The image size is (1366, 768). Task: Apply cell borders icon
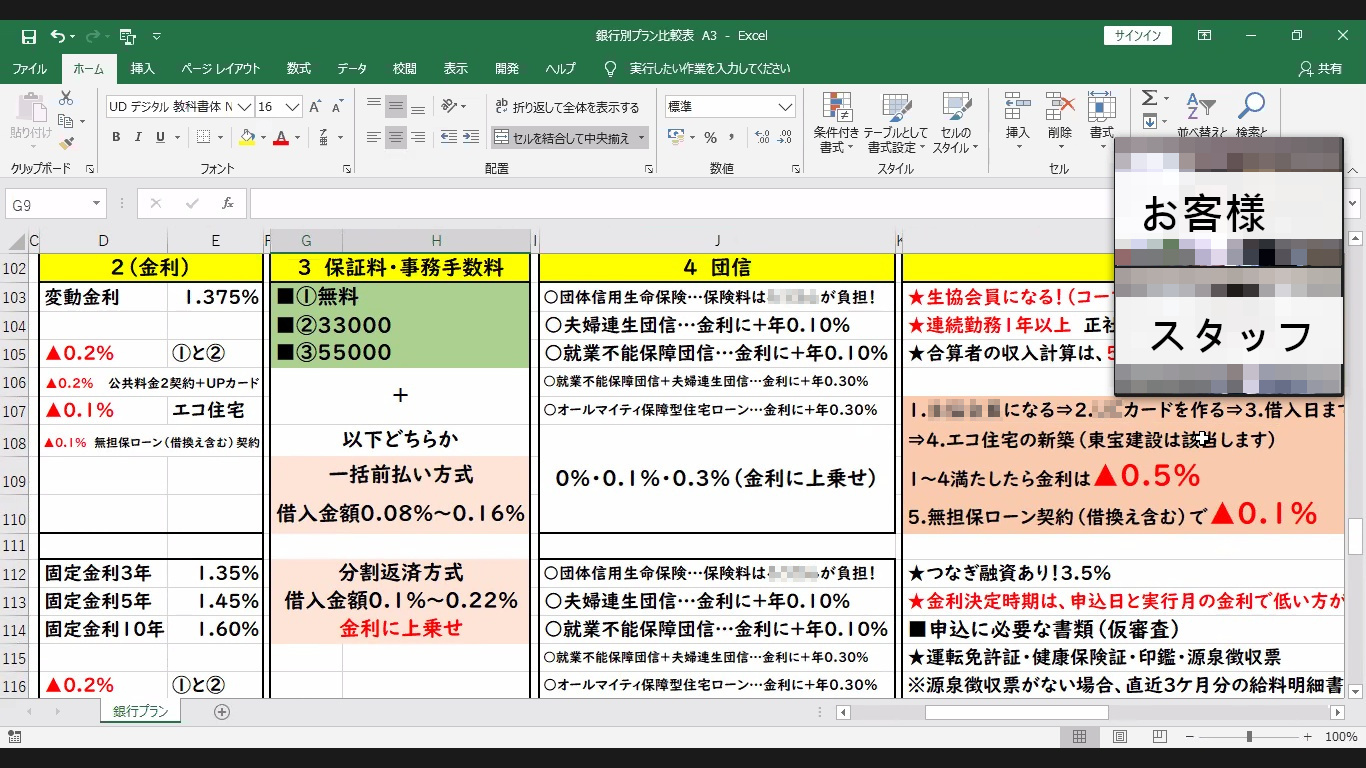(x=204, y=137)
